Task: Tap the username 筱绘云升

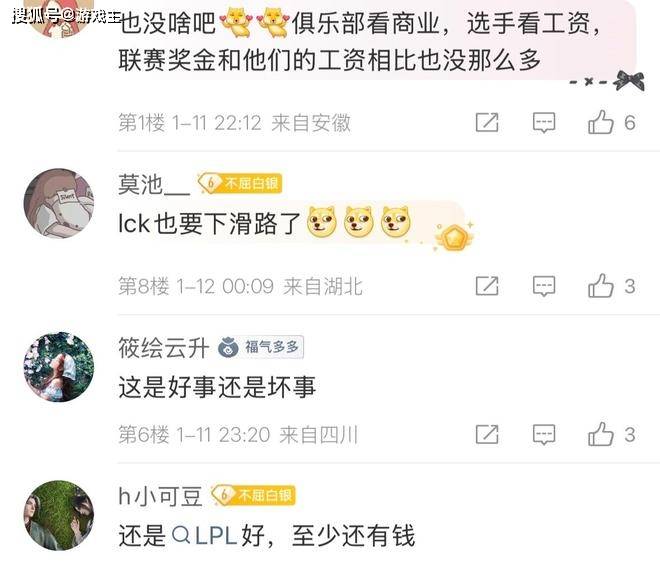Action: (163, 348)
